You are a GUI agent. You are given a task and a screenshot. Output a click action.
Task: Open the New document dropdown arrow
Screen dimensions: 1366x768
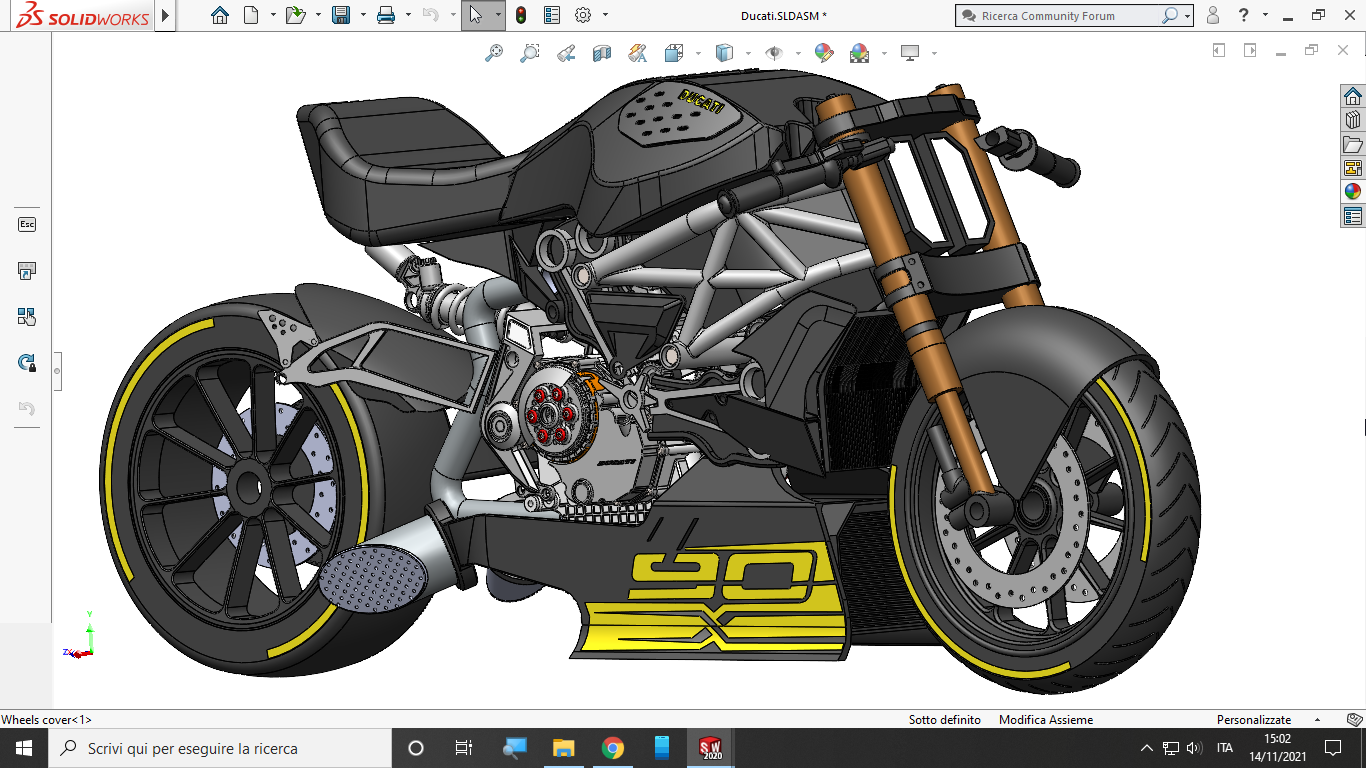click(x=273, y=15)
